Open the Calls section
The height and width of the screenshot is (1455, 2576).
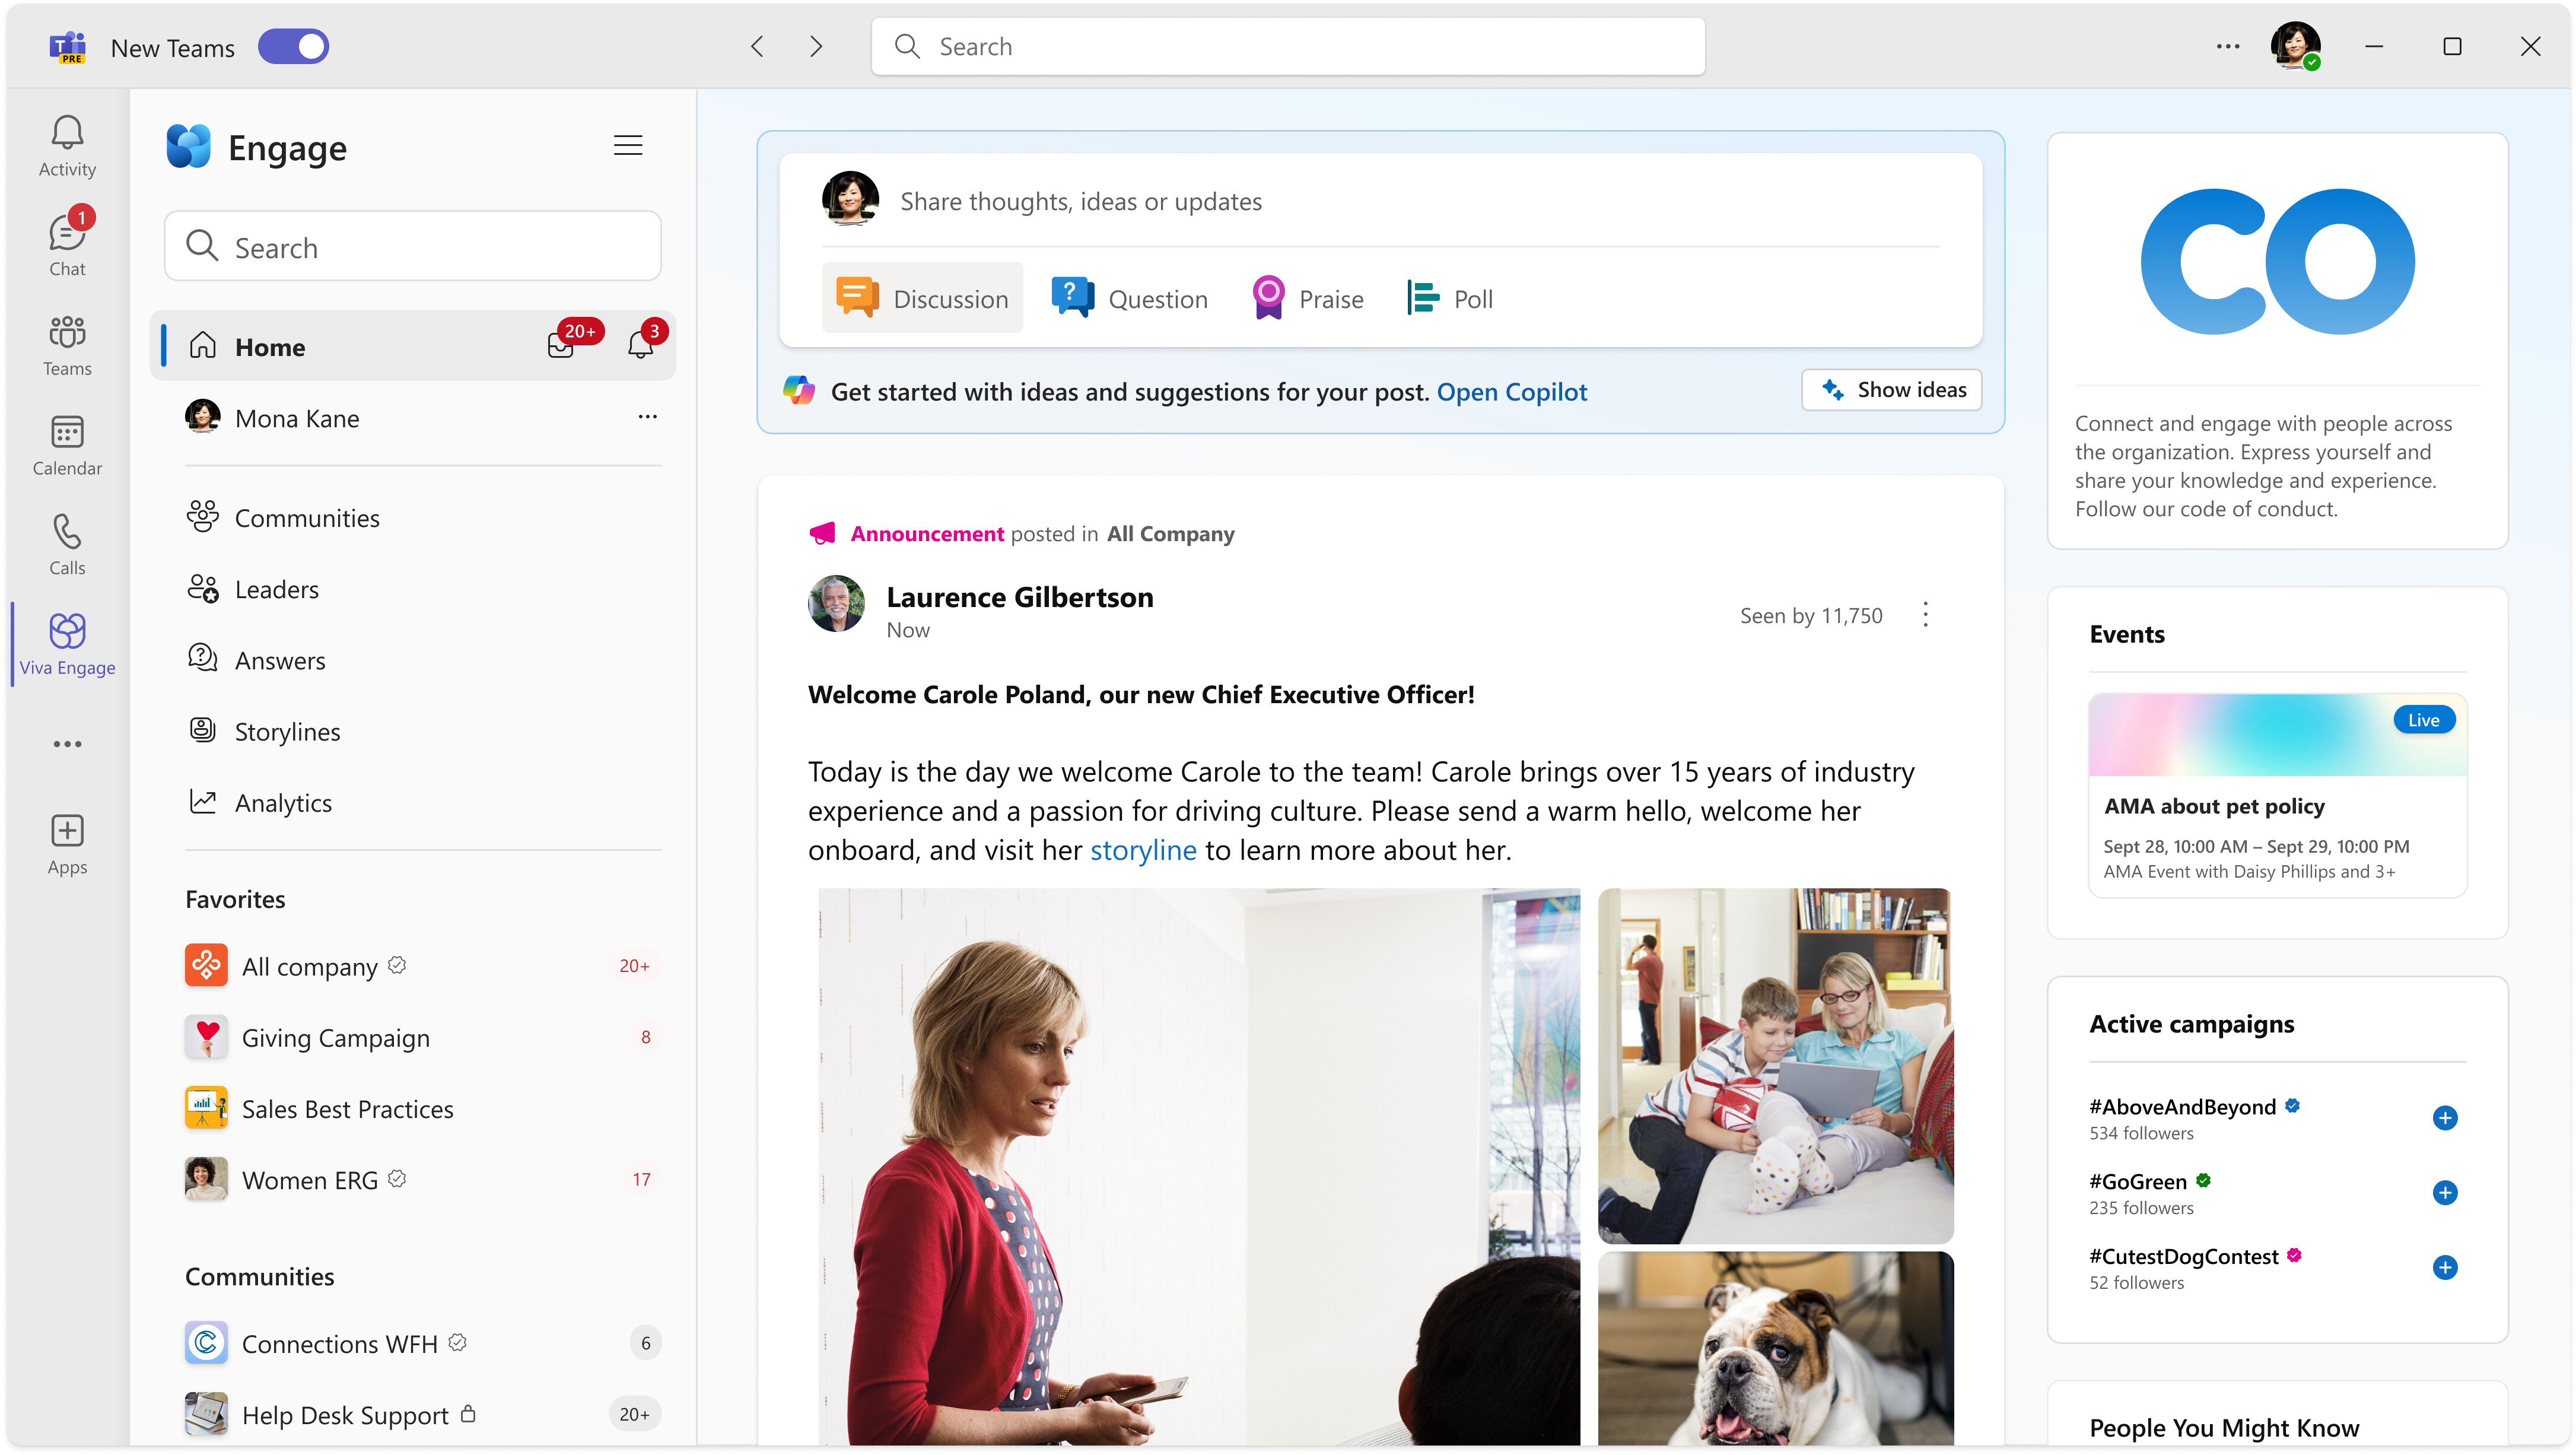[x=67, y=544]
